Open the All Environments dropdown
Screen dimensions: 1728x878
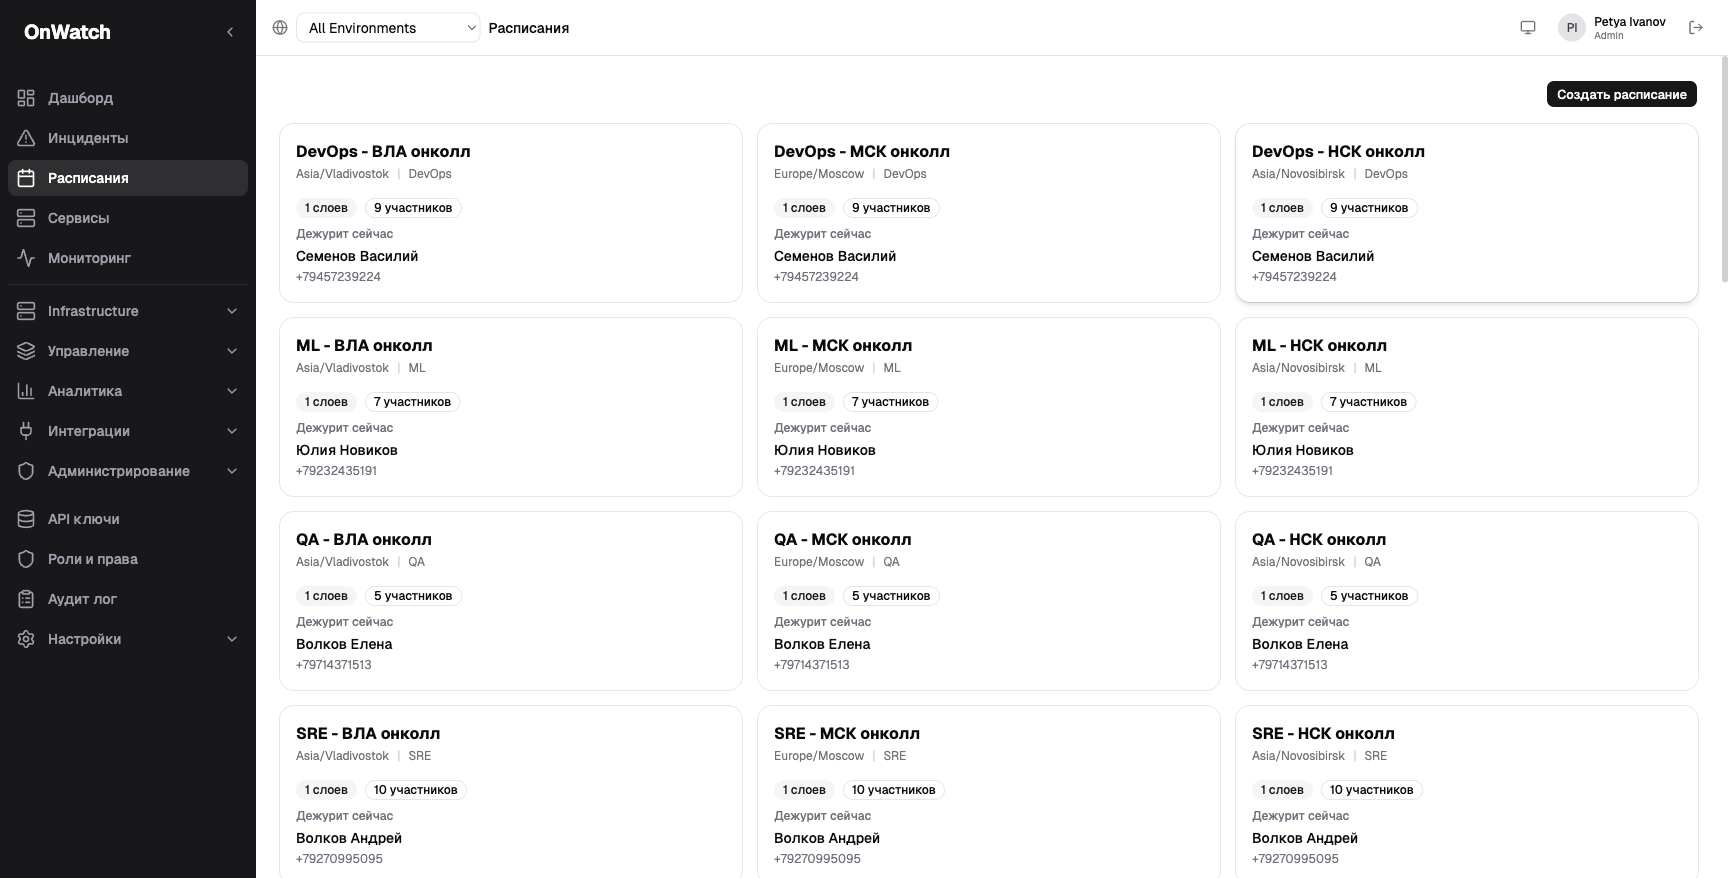coord(388,28)
